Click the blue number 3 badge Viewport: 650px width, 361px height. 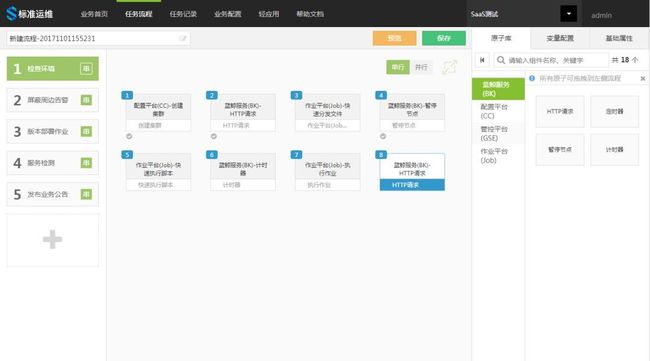296,95
